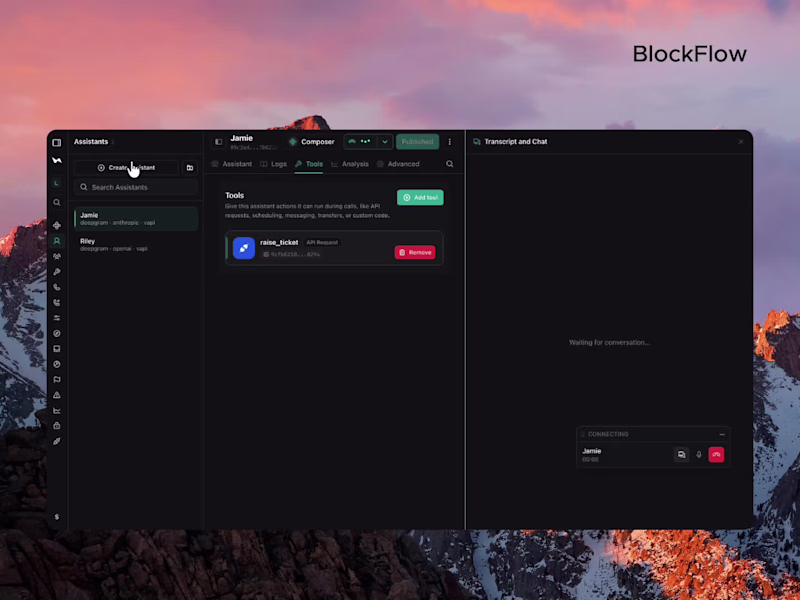The height and width of the screenshot is (600, 800).
Task: Open chat icon in the call widget
Action: click(682, 455)
